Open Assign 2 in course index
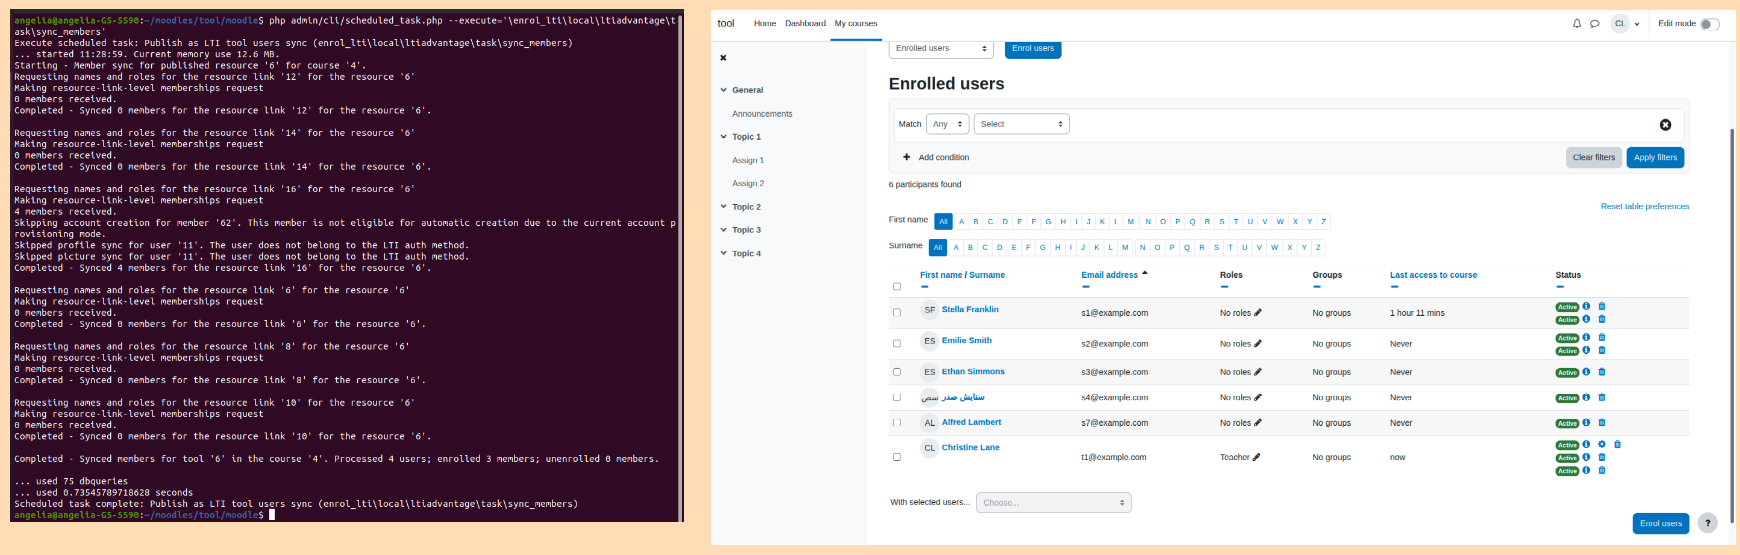Viewport: 1740px width, 555px height. pos(748,184)
